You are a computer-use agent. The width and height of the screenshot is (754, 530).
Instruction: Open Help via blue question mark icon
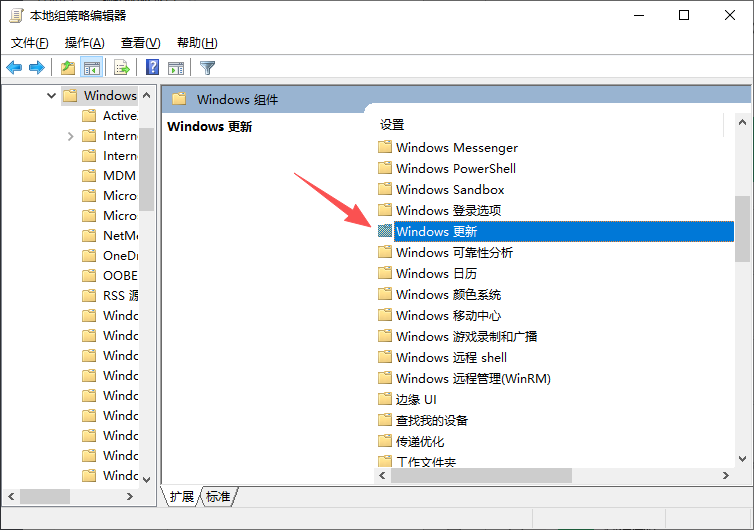pyautogui.click(x=152, y=67)
